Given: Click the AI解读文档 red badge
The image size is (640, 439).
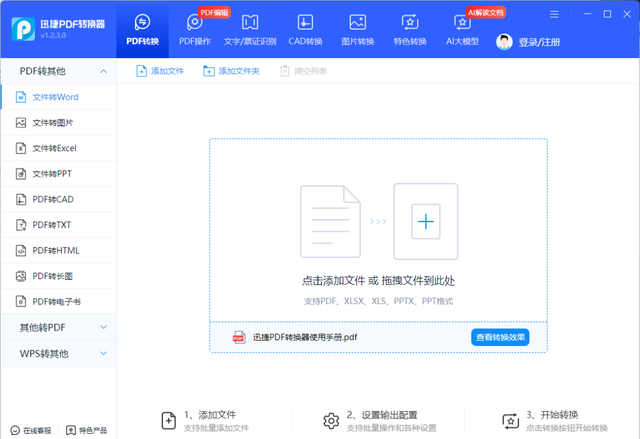Looking at the screenshot, I should [x=486, y=13].
